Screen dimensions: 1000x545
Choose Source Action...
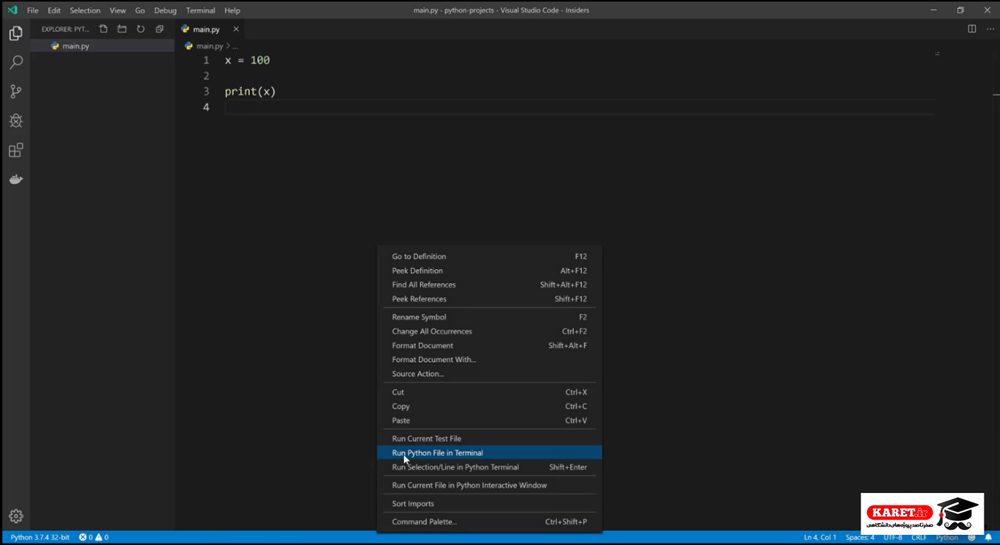tap(489, 374)
